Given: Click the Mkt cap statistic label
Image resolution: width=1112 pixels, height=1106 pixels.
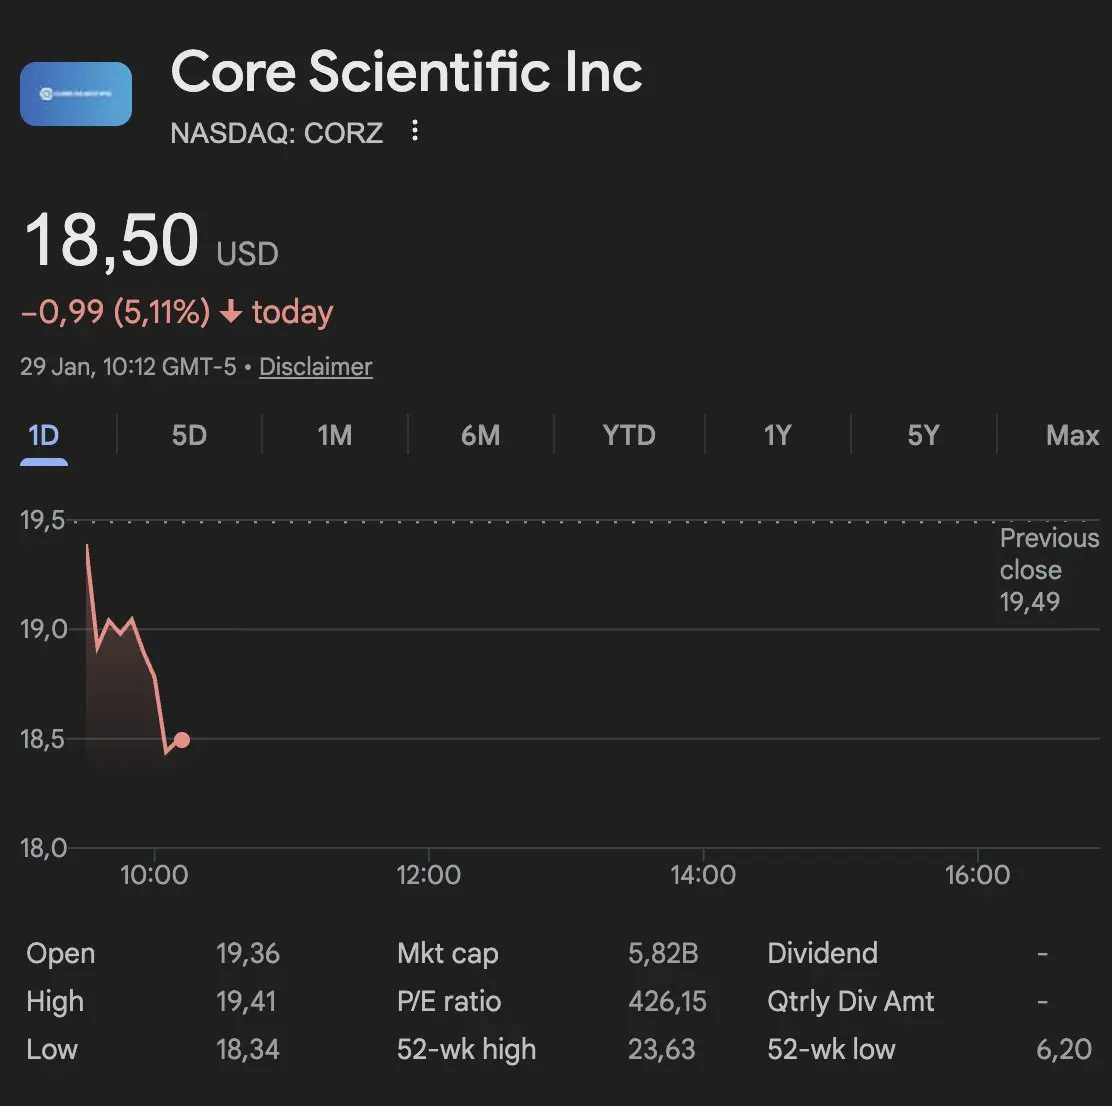Looking at the screenshot, I should (x=447, y=954).
